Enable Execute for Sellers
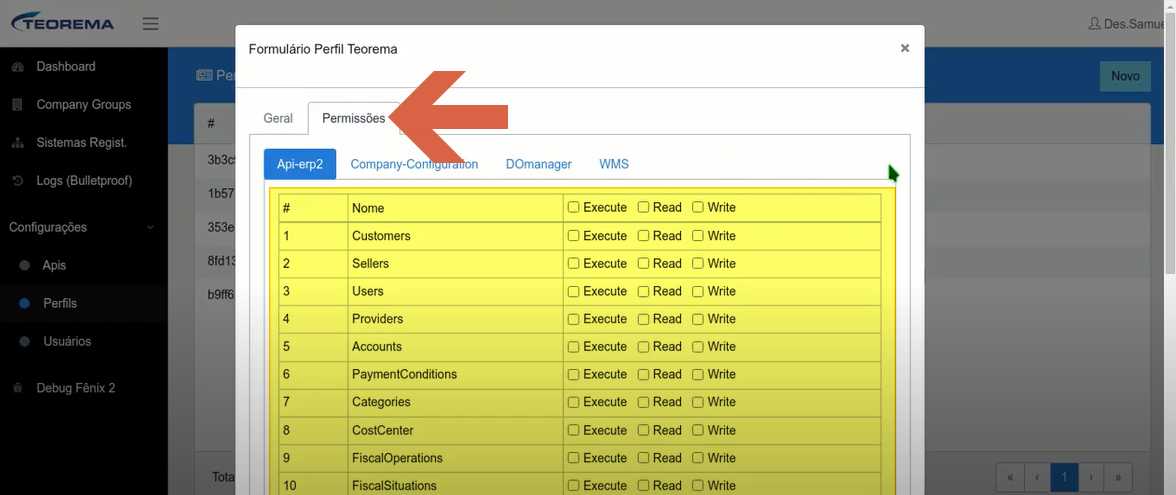Screen dimensions: 1176x495 [574, 263]
